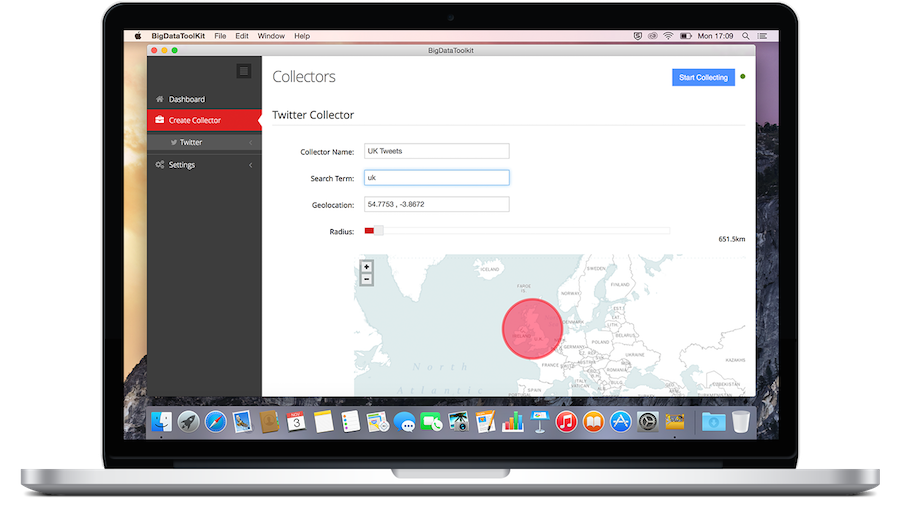Viewport: 900px width, 531px height.
Task: Open Settings in the sidebar
Action: (x=204, y=165)
